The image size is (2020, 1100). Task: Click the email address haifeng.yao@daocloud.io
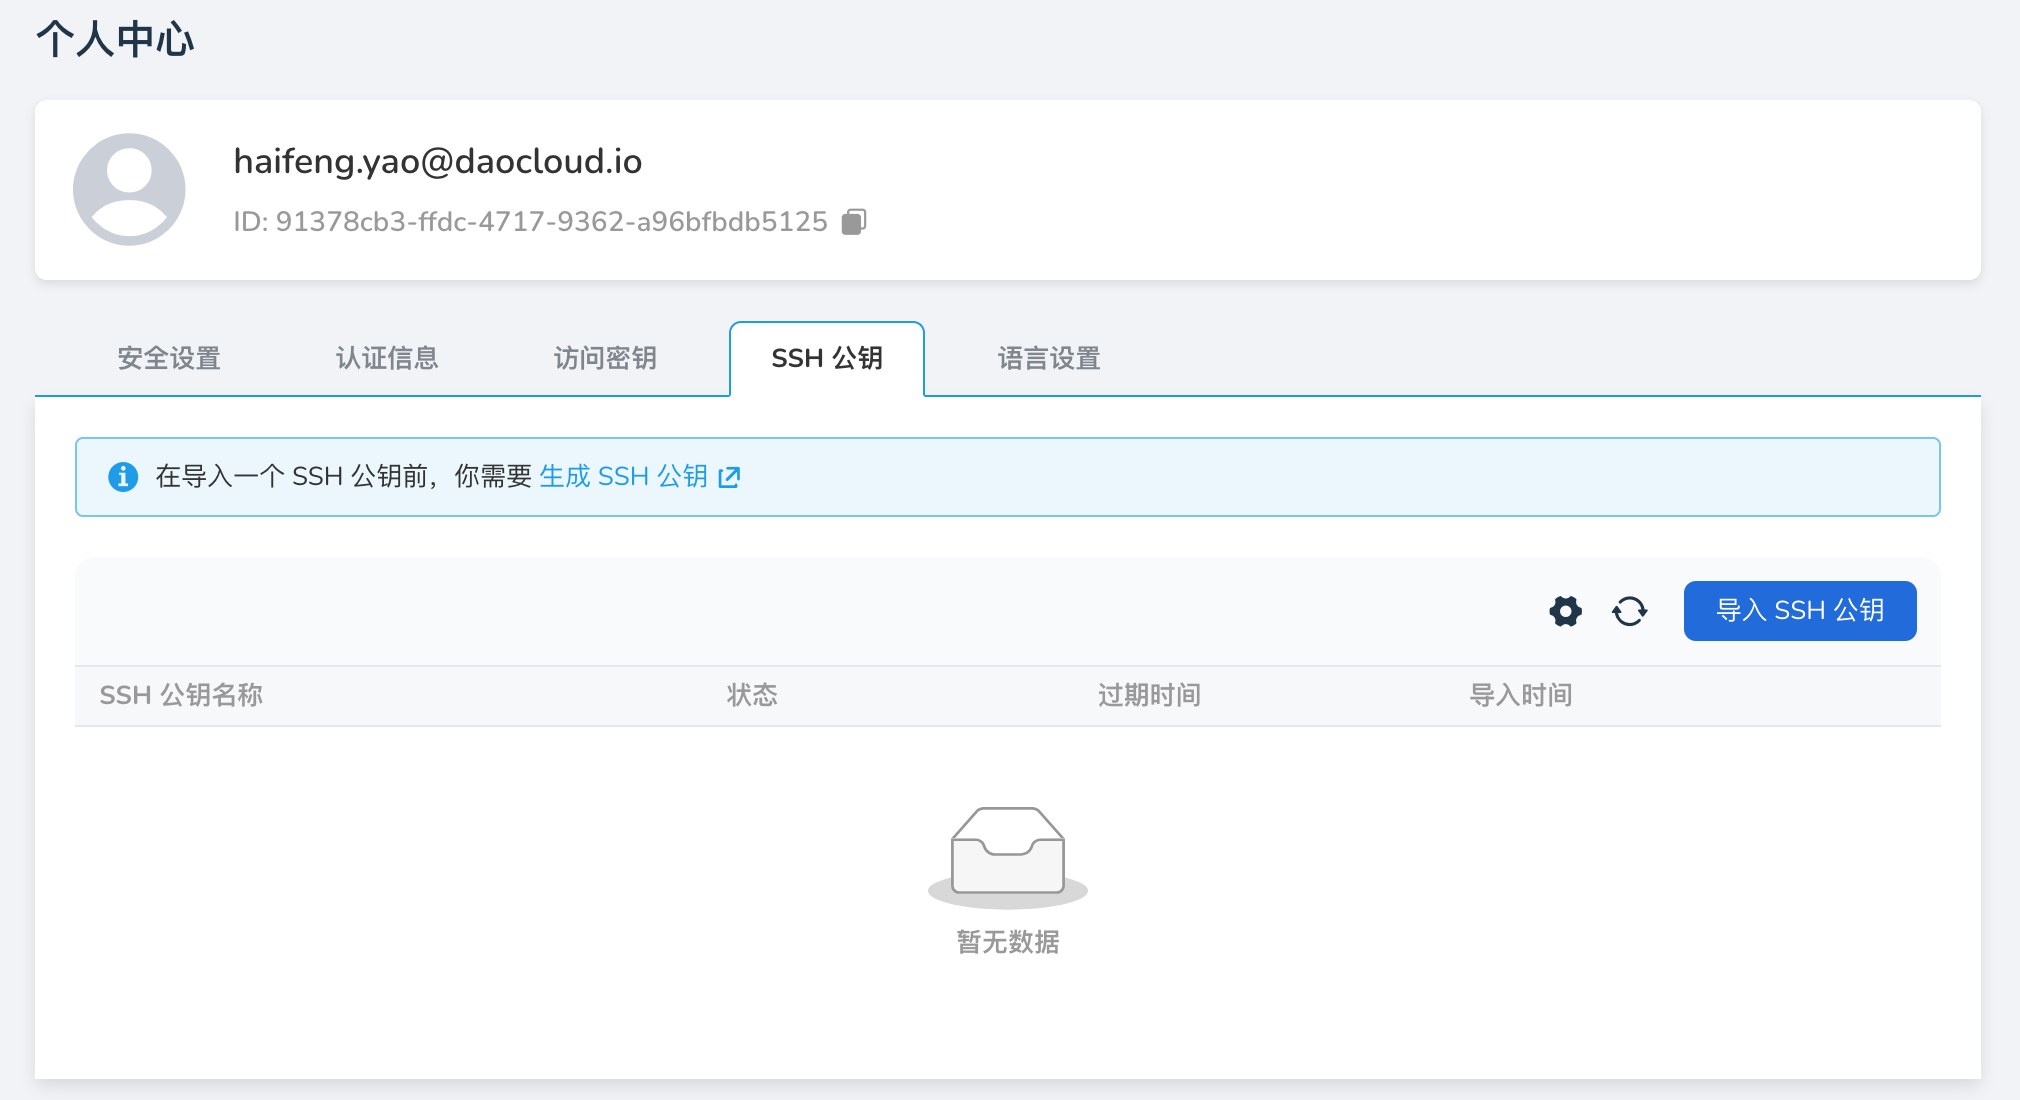point(438,161)
